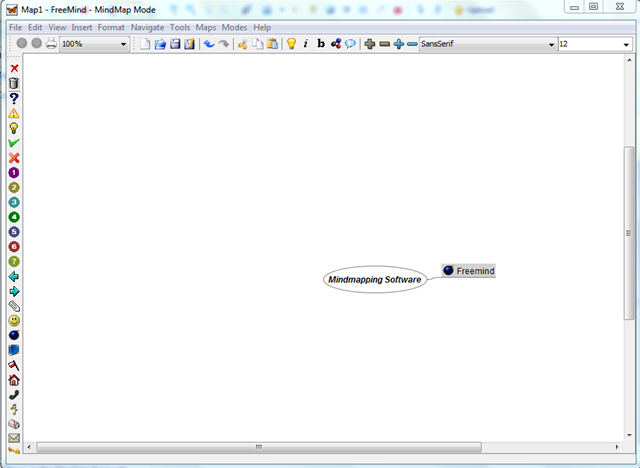The height and width of the screenshot is (468, 640).
Task: Click the clipboard paste icon
Action: tap(272, 44)
